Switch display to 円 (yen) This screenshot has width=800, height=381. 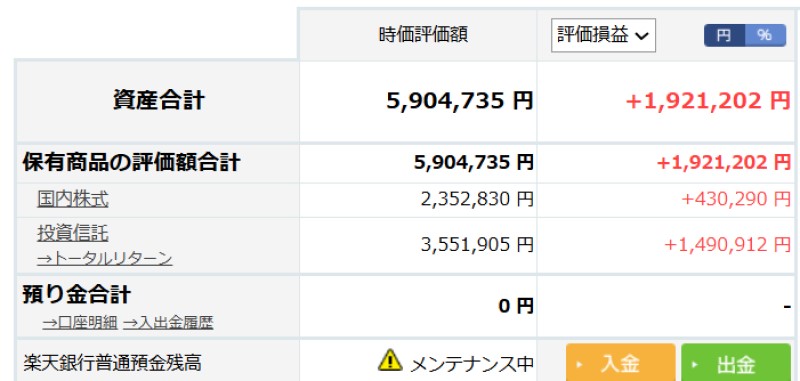point(724,35)
